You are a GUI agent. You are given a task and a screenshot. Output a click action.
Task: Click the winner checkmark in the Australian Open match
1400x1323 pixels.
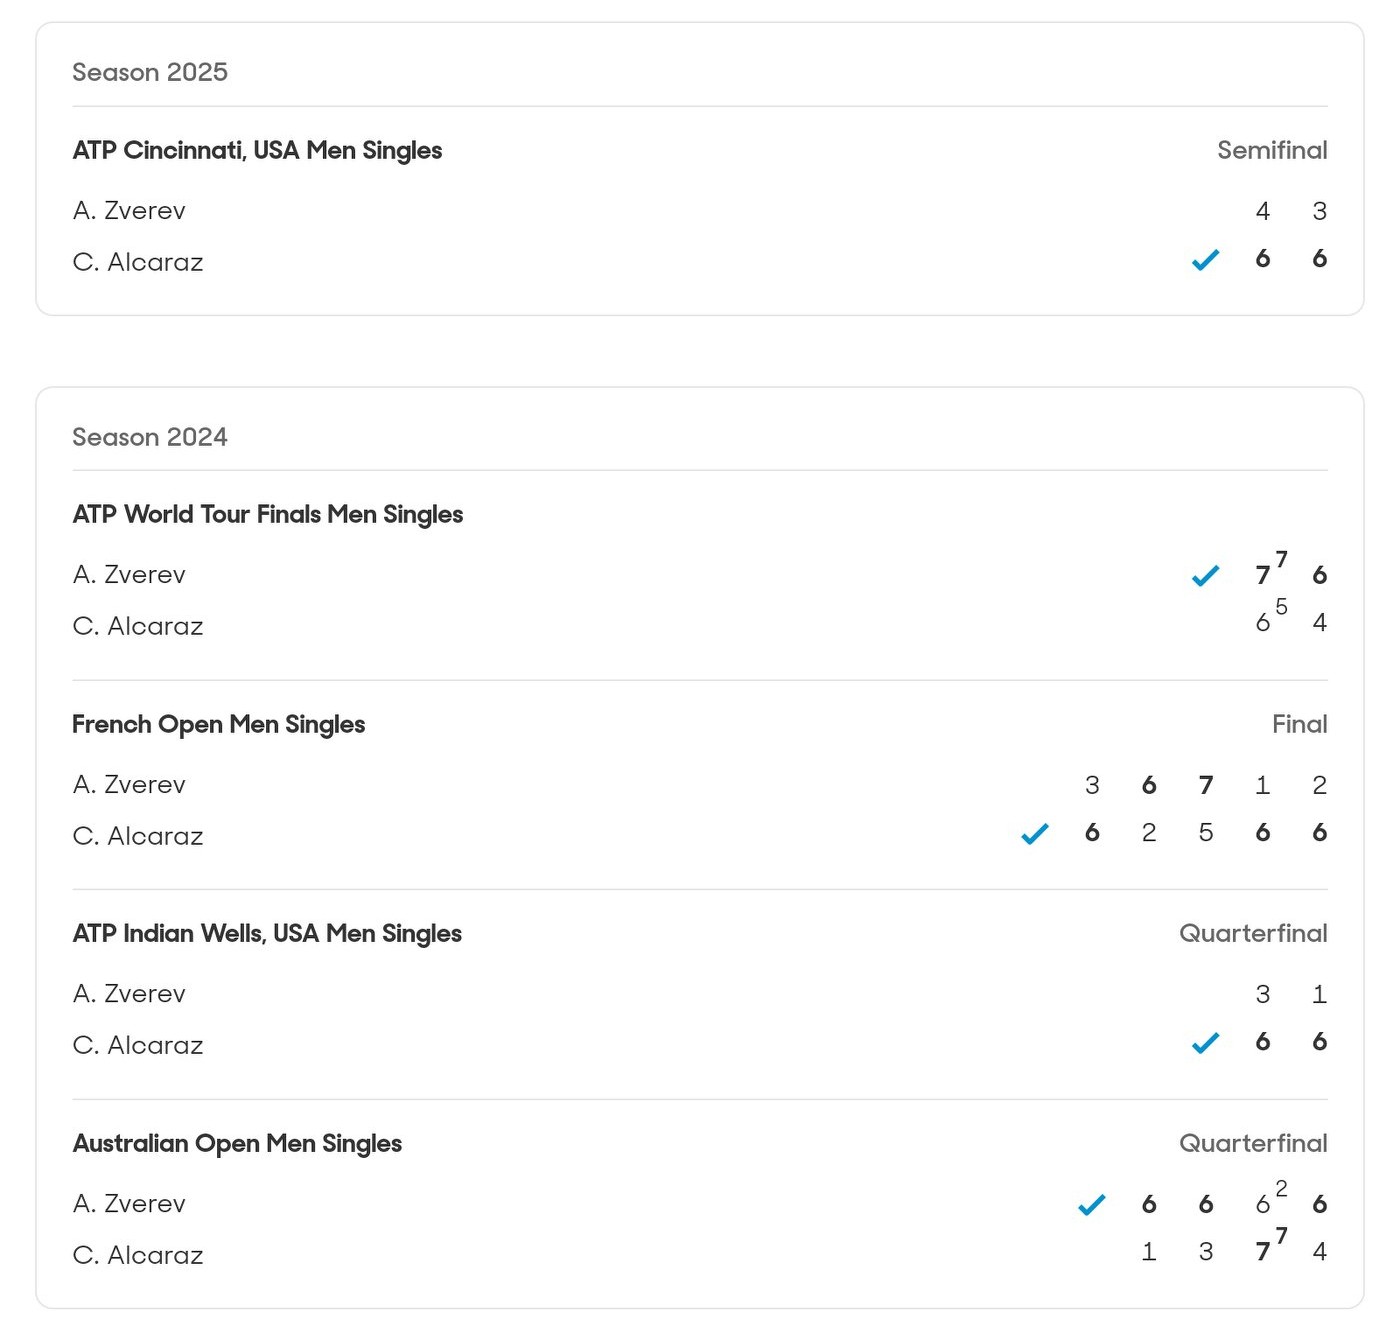[1091, 1205]
